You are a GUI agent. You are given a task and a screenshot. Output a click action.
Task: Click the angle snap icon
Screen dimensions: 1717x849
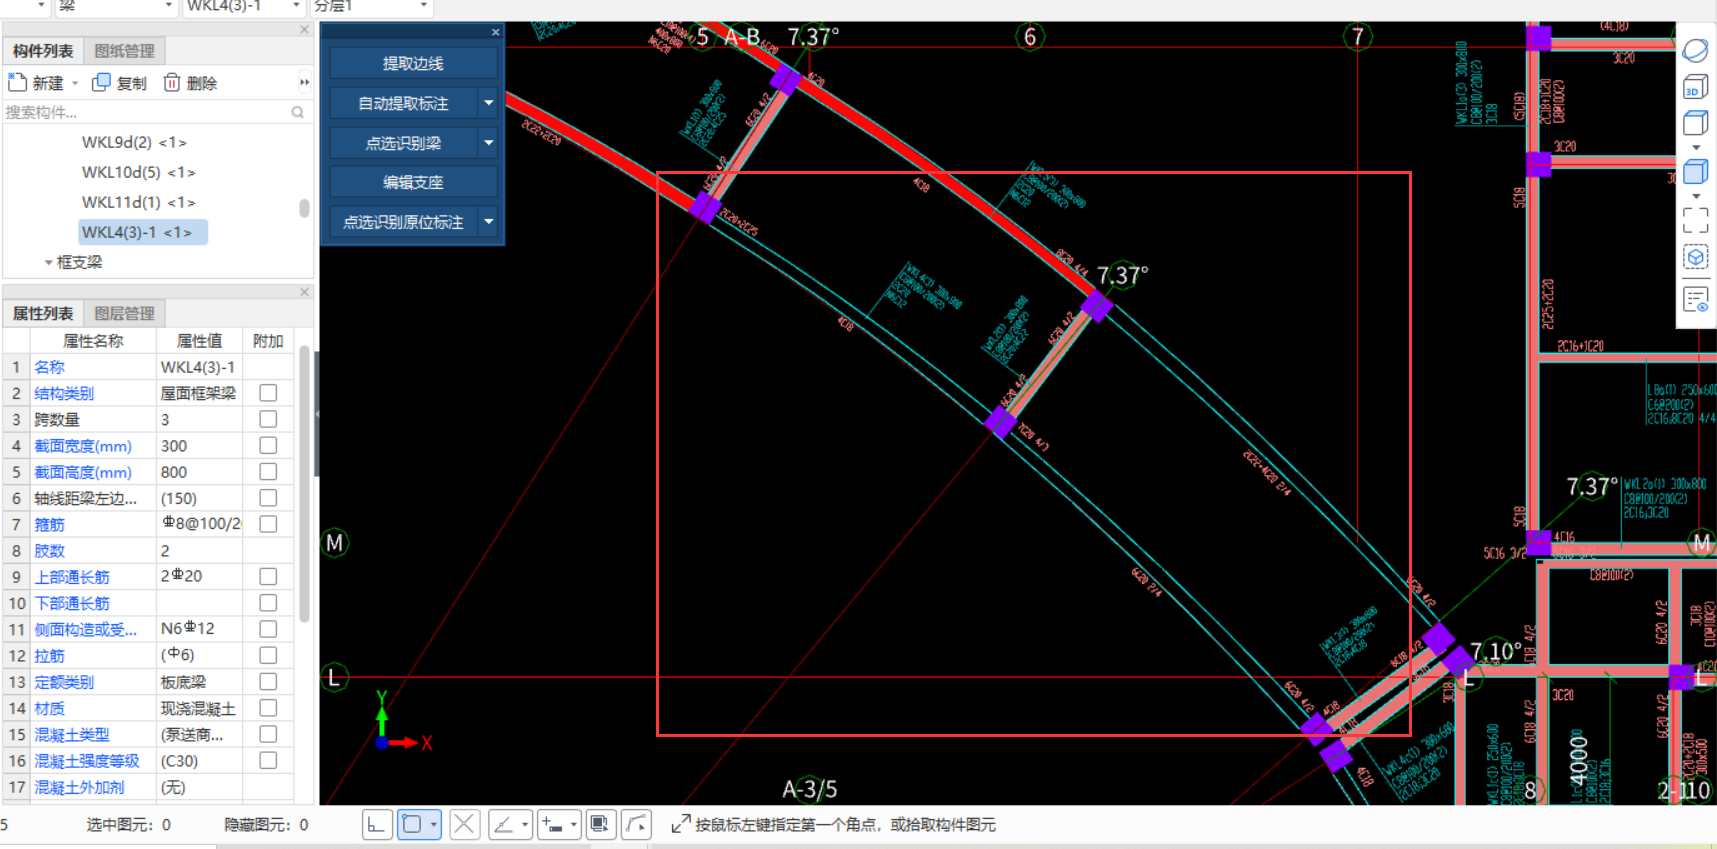(x=503, y=825)
